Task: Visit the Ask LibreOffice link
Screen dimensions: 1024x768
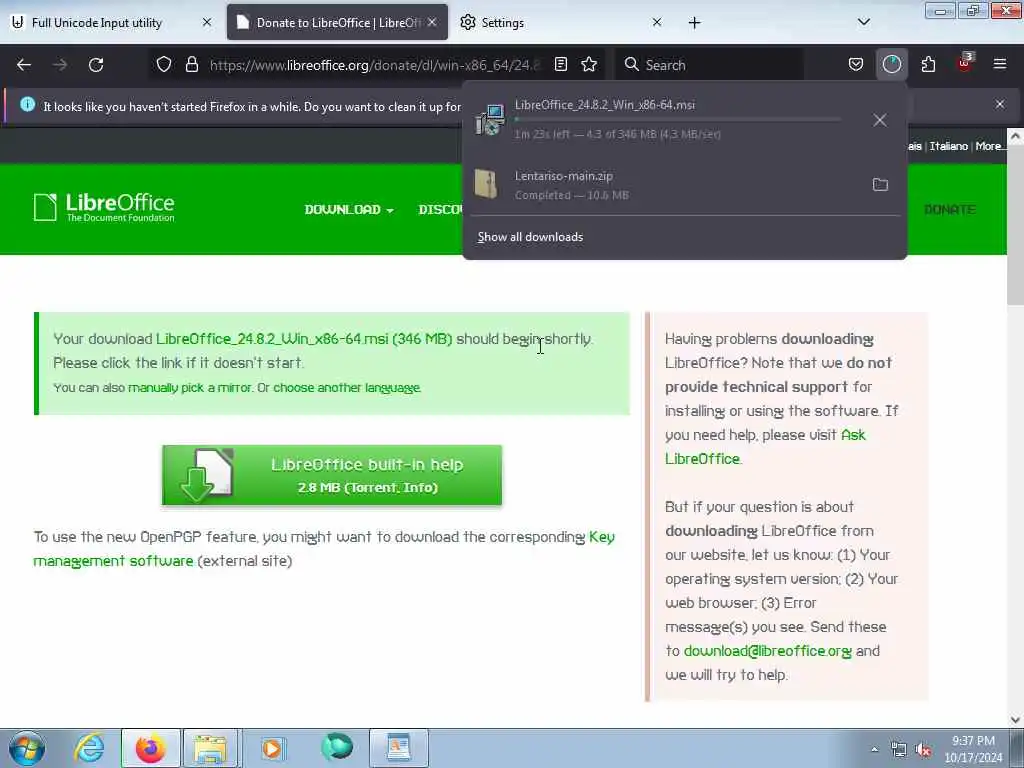Action: pos(765,447)
